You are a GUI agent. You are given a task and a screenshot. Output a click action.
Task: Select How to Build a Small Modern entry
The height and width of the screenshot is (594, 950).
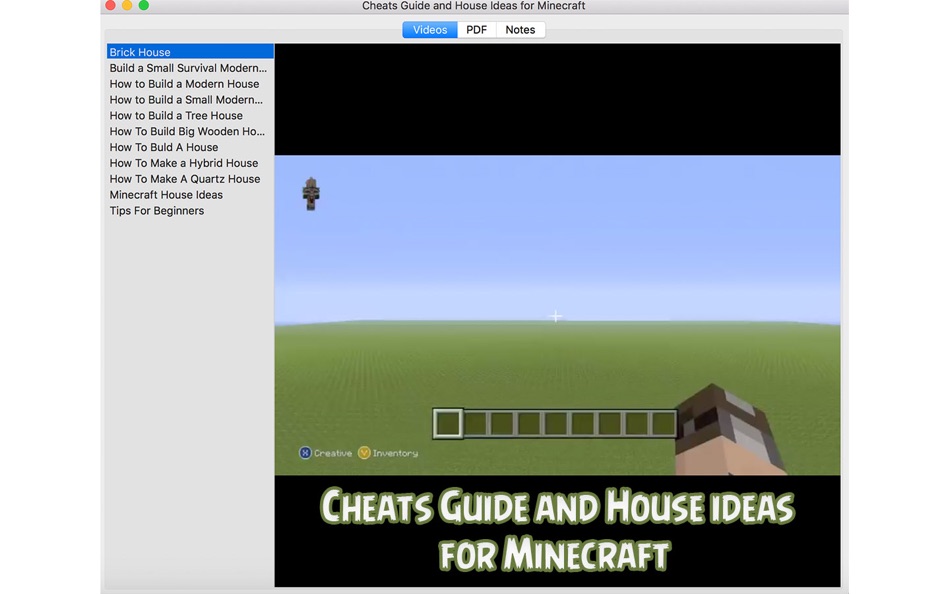pos(190,99)
